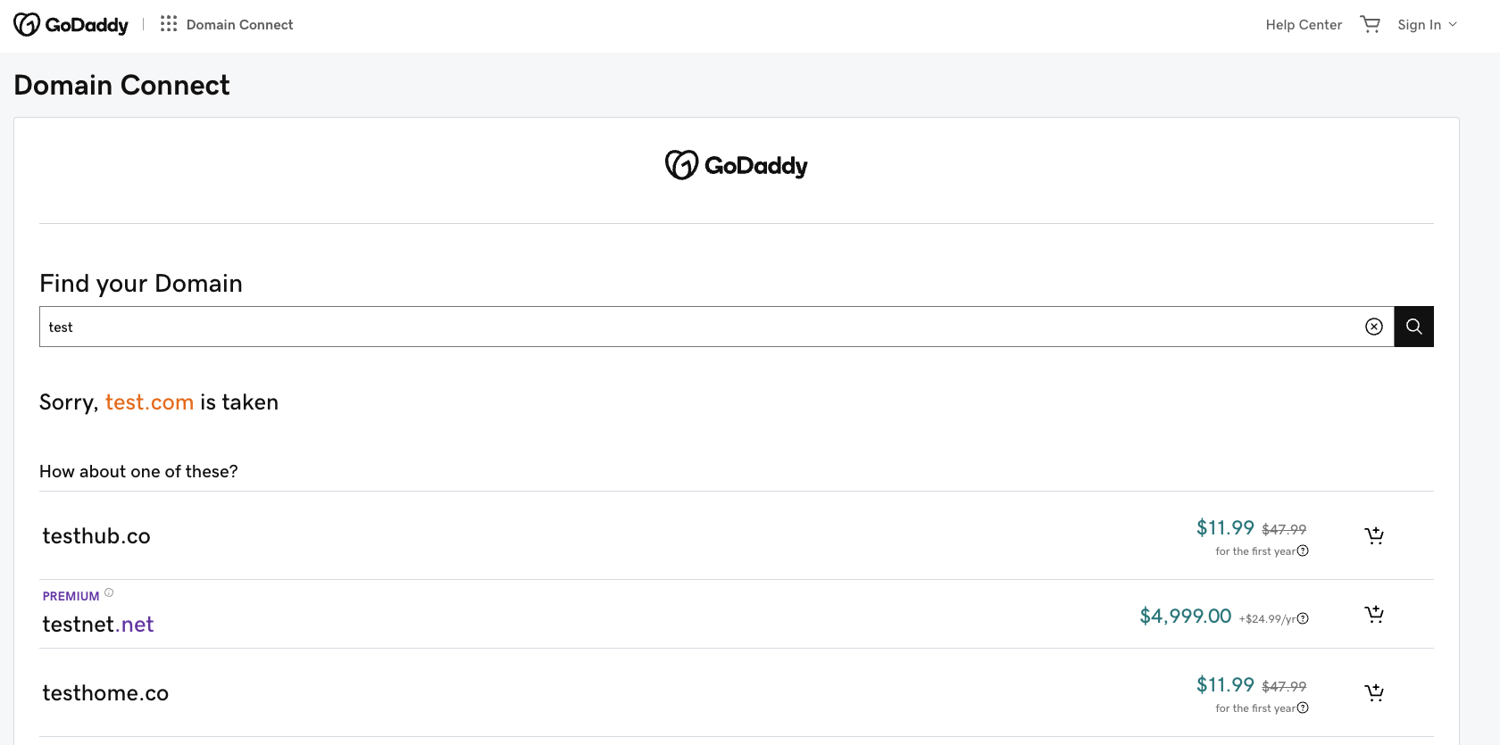Select the Domain Connect menu item
1500x745 pixels.
coord(239,23)
